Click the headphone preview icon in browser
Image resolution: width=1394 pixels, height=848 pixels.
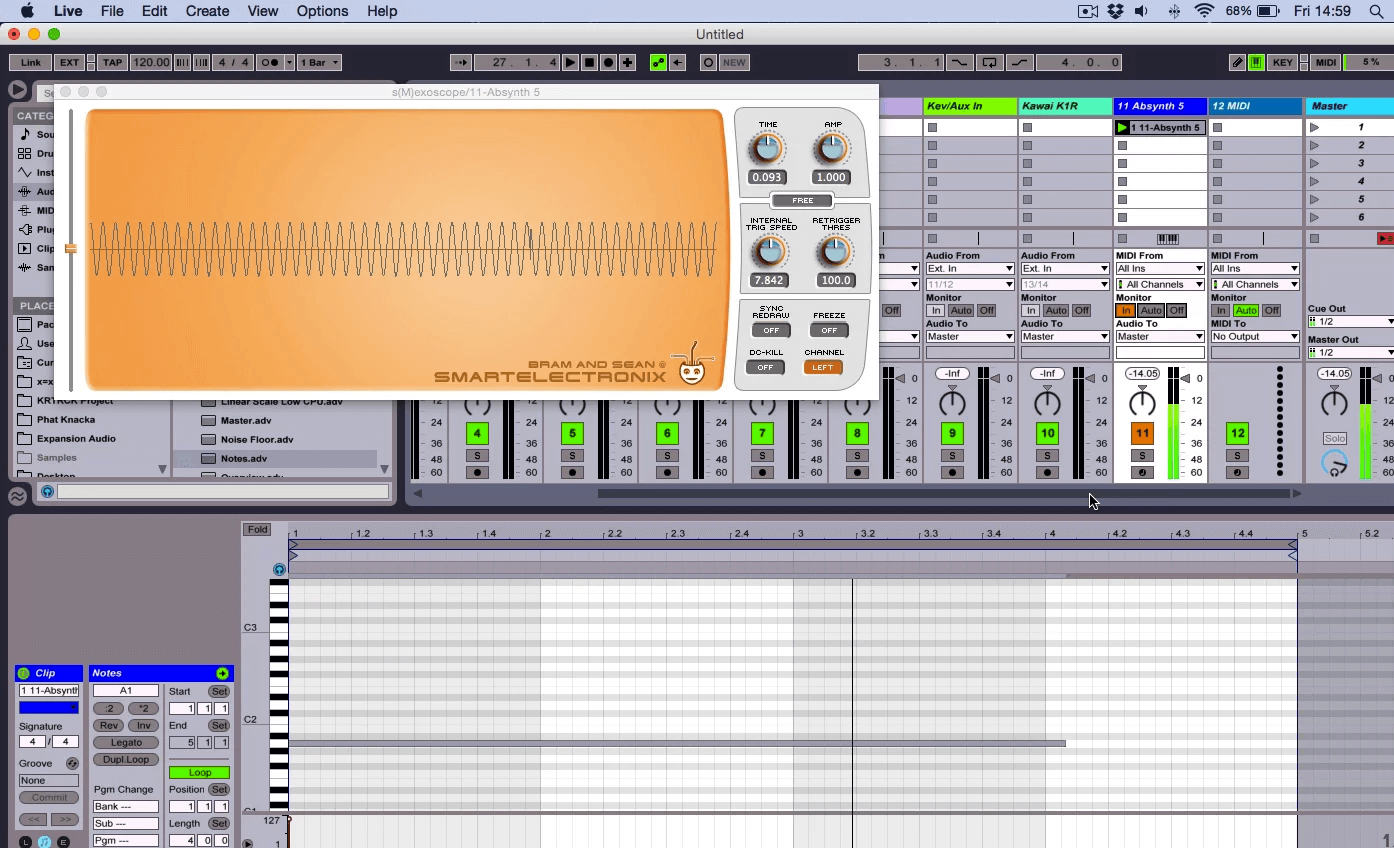(x=47, y=491)
